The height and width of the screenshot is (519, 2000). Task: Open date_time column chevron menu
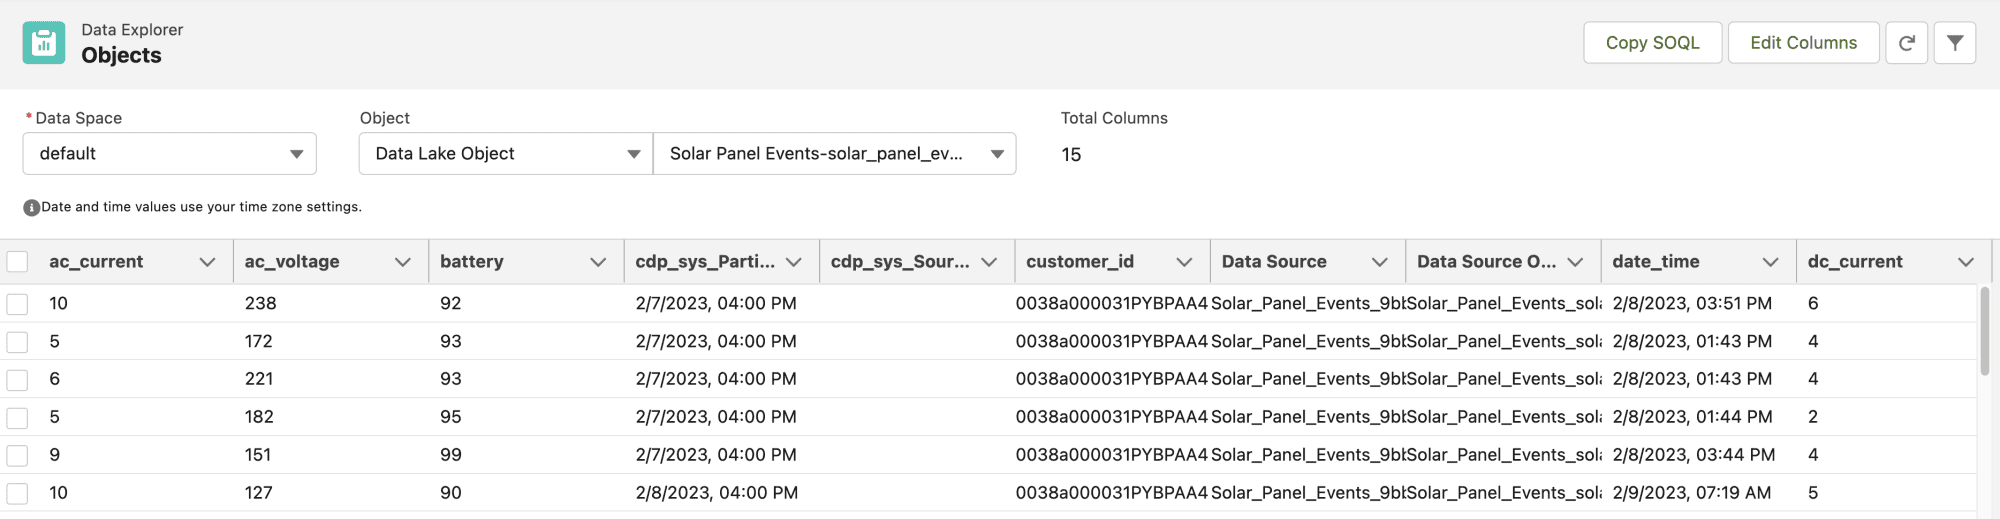tap(1770, 262)
